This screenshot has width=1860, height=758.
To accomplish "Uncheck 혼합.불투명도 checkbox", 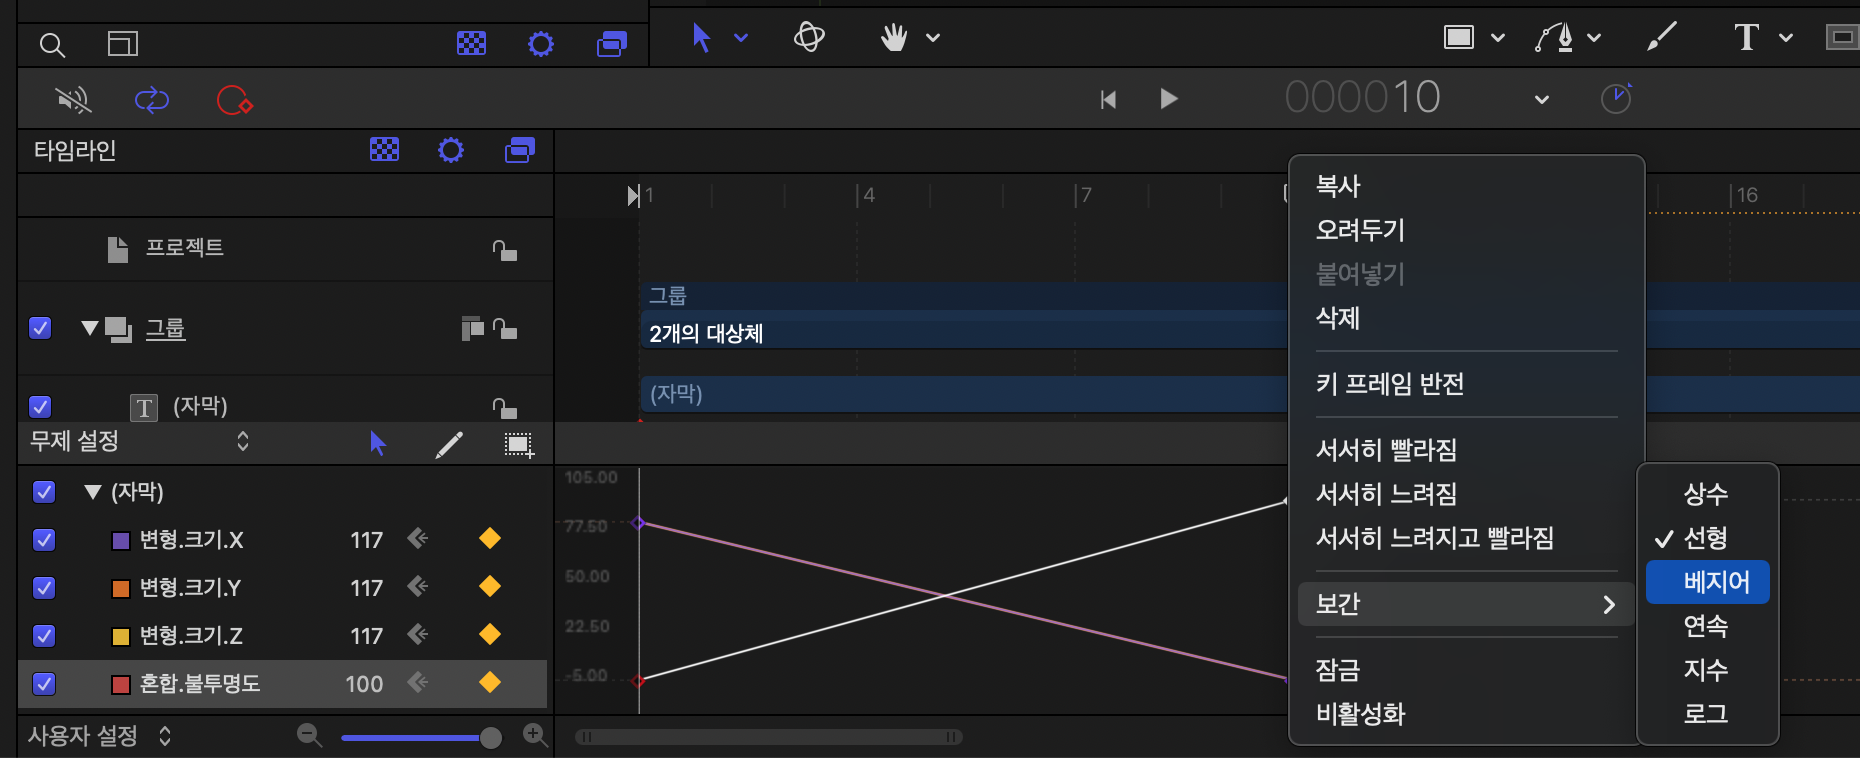I will [x=44, y=684].
